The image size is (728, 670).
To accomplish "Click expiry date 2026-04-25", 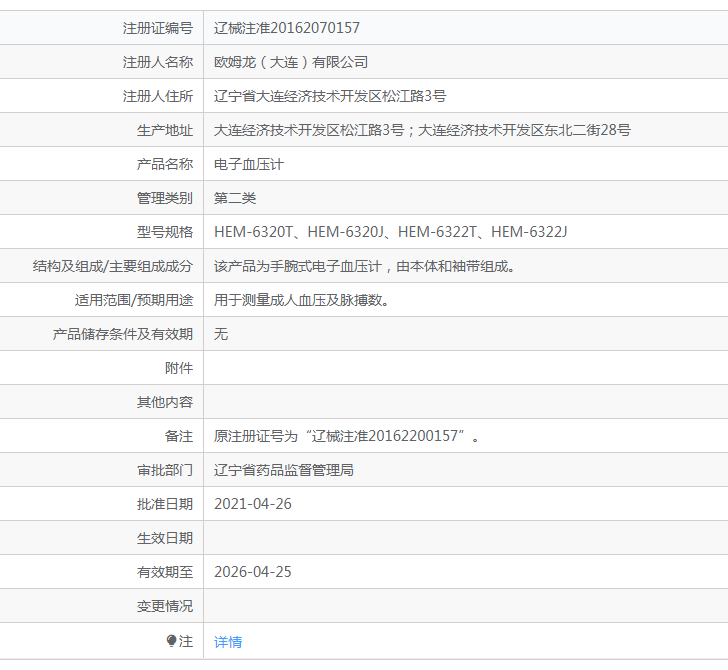I will point(253,572).
